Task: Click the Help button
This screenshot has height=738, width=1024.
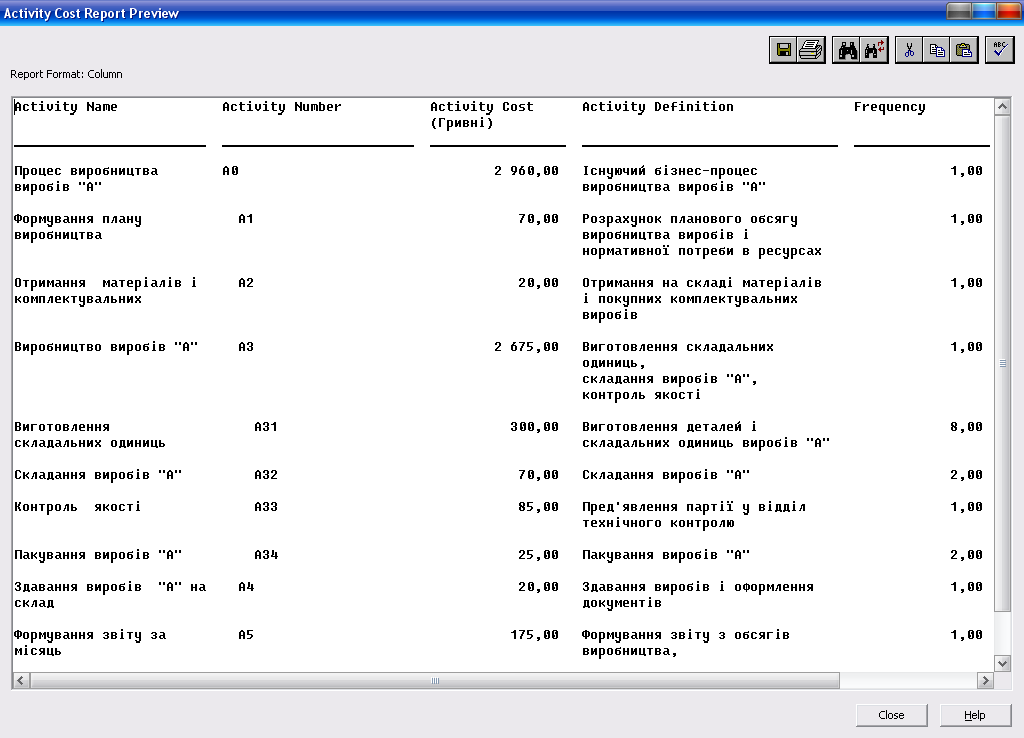Action: (x=974, y=715)
